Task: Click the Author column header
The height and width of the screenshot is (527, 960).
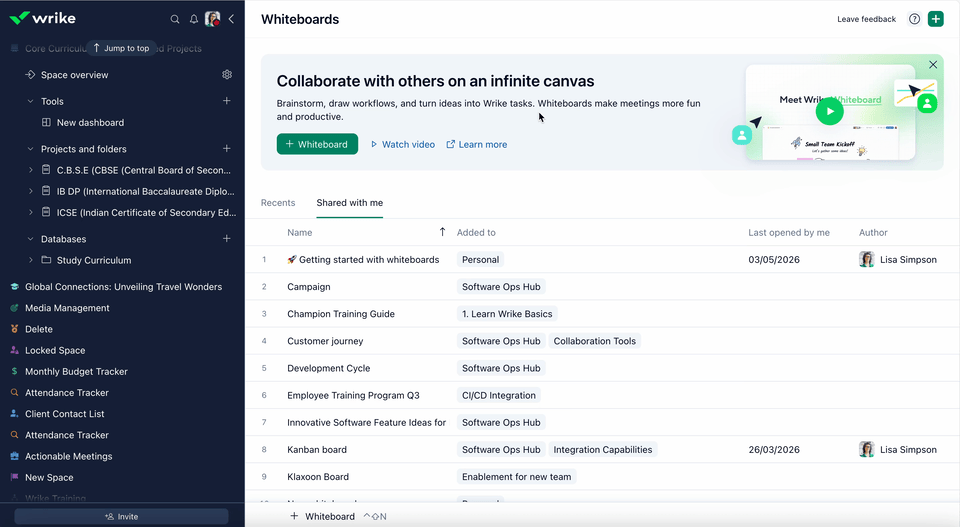Action: (x=873, y=233)
